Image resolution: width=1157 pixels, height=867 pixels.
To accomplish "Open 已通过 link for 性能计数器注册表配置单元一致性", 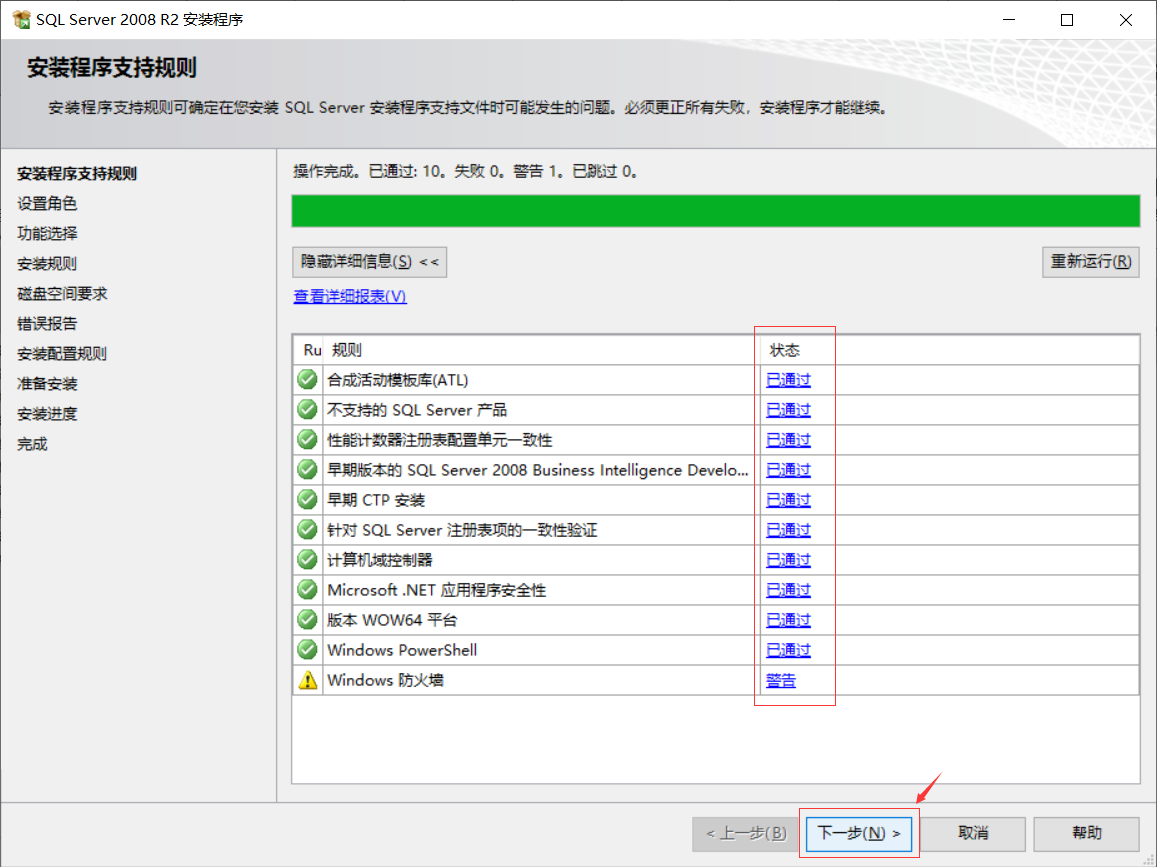I will tap(788, 441).
